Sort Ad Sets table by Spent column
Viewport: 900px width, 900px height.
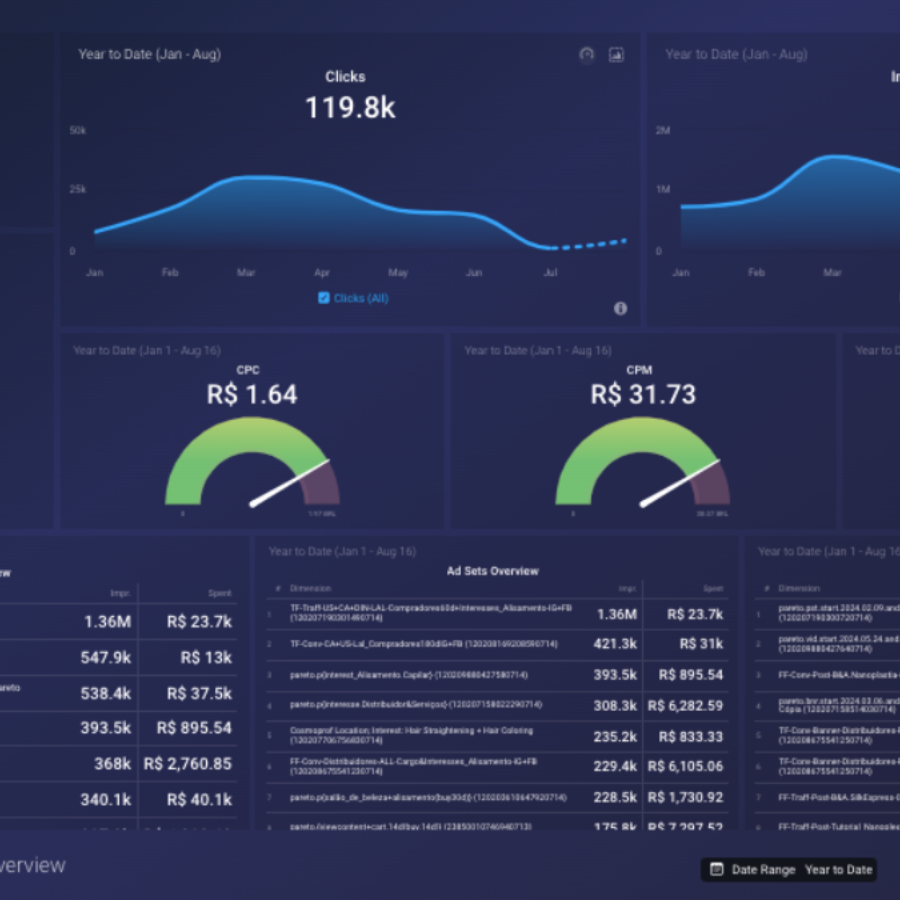[x=713, y=588]
